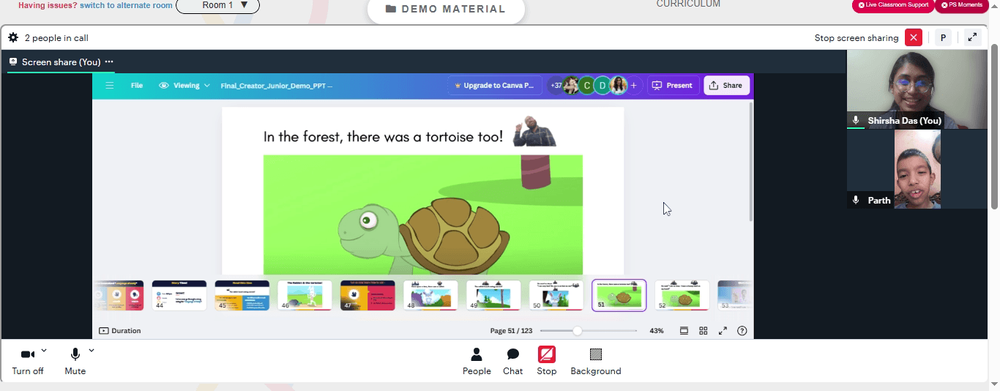Screen dimensions: 1000x391
Task: Click Shirsha Das video tile
Action: pyautogui.click(x=916, y=89)
